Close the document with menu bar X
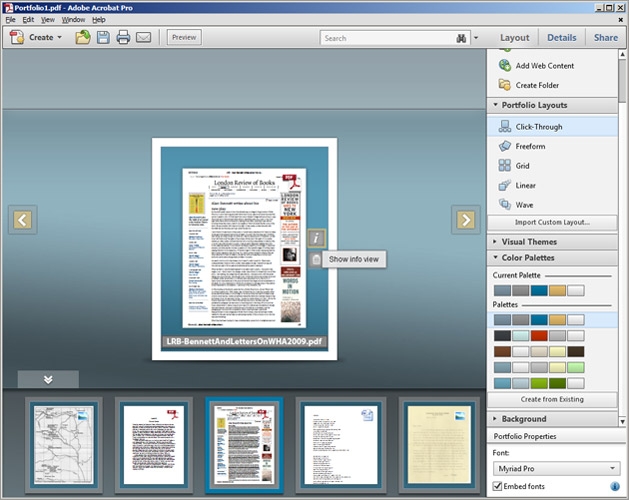Image resolution: width=629 pixels, height=500 pixels. (620, 20)
